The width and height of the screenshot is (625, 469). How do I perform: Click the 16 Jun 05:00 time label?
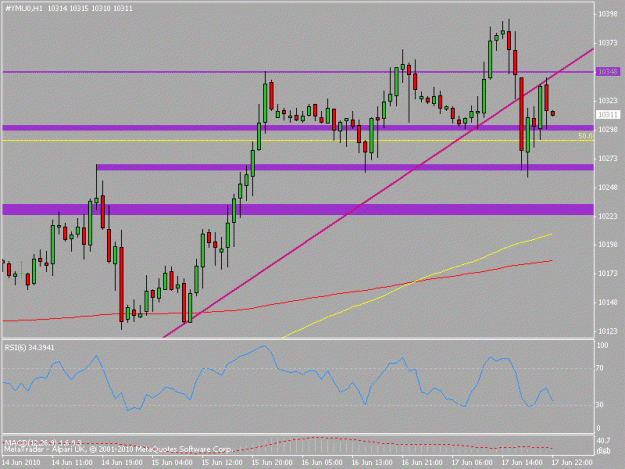(322, 463)
